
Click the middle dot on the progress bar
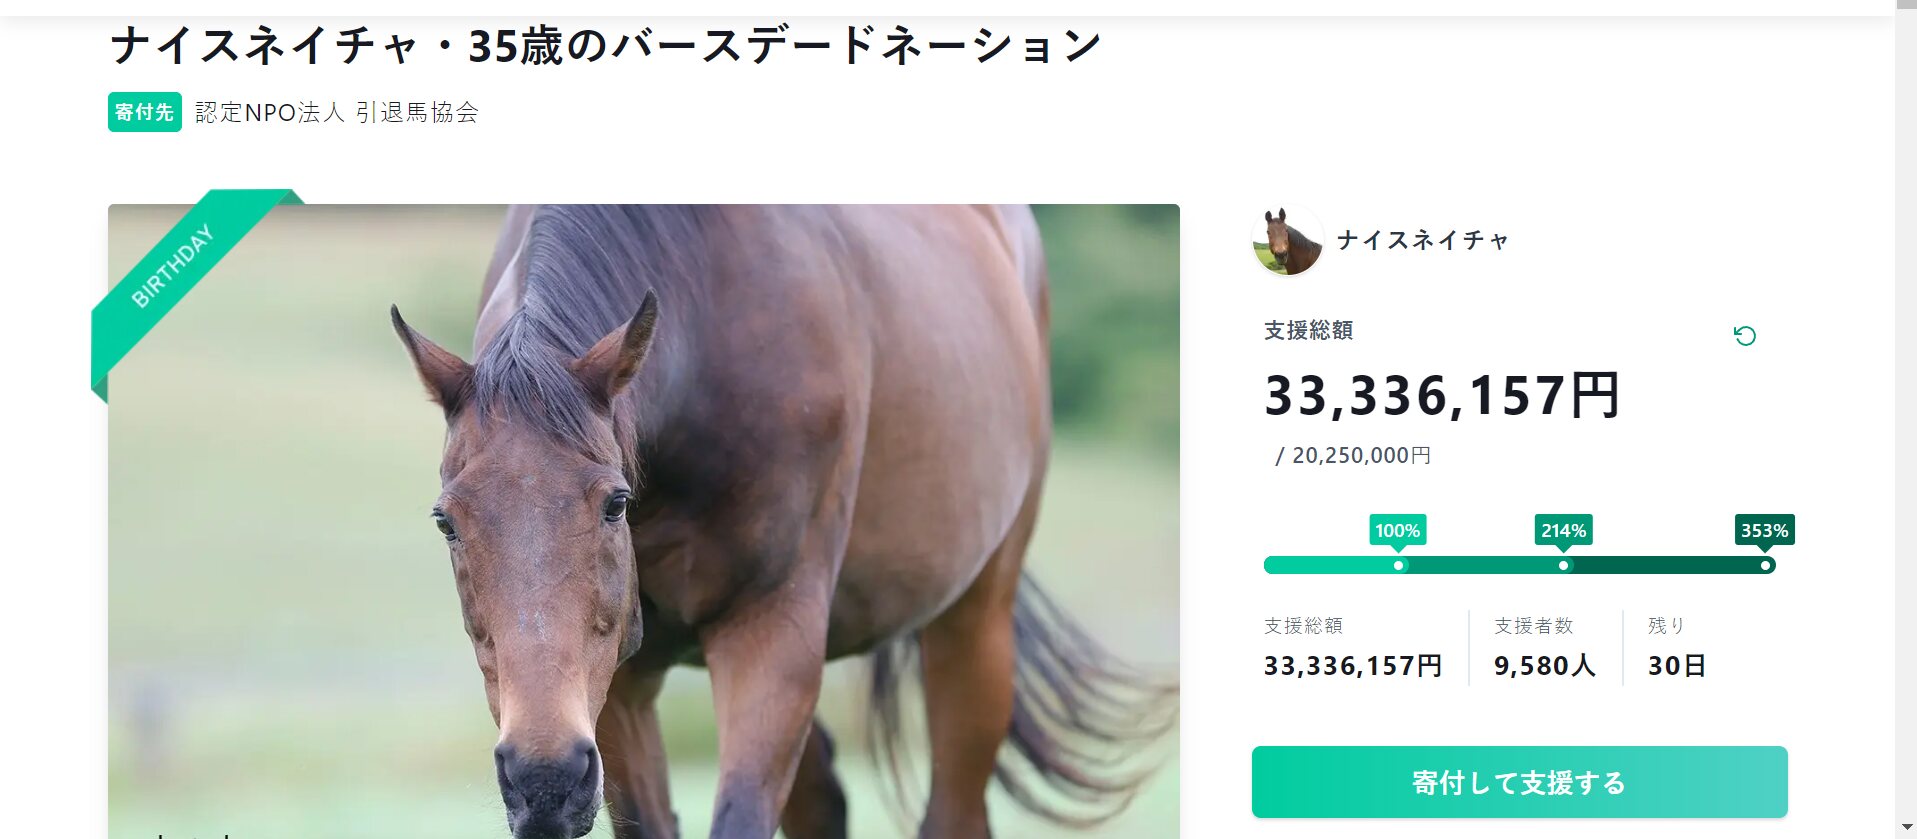coord(1563,565)
